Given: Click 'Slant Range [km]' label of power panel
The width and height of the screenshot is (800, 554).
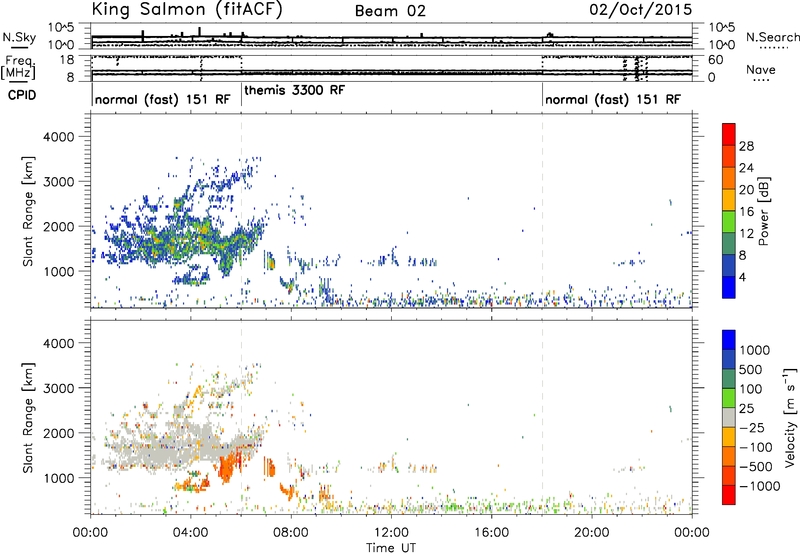Looking at the screenshot, I should [29, 211].
